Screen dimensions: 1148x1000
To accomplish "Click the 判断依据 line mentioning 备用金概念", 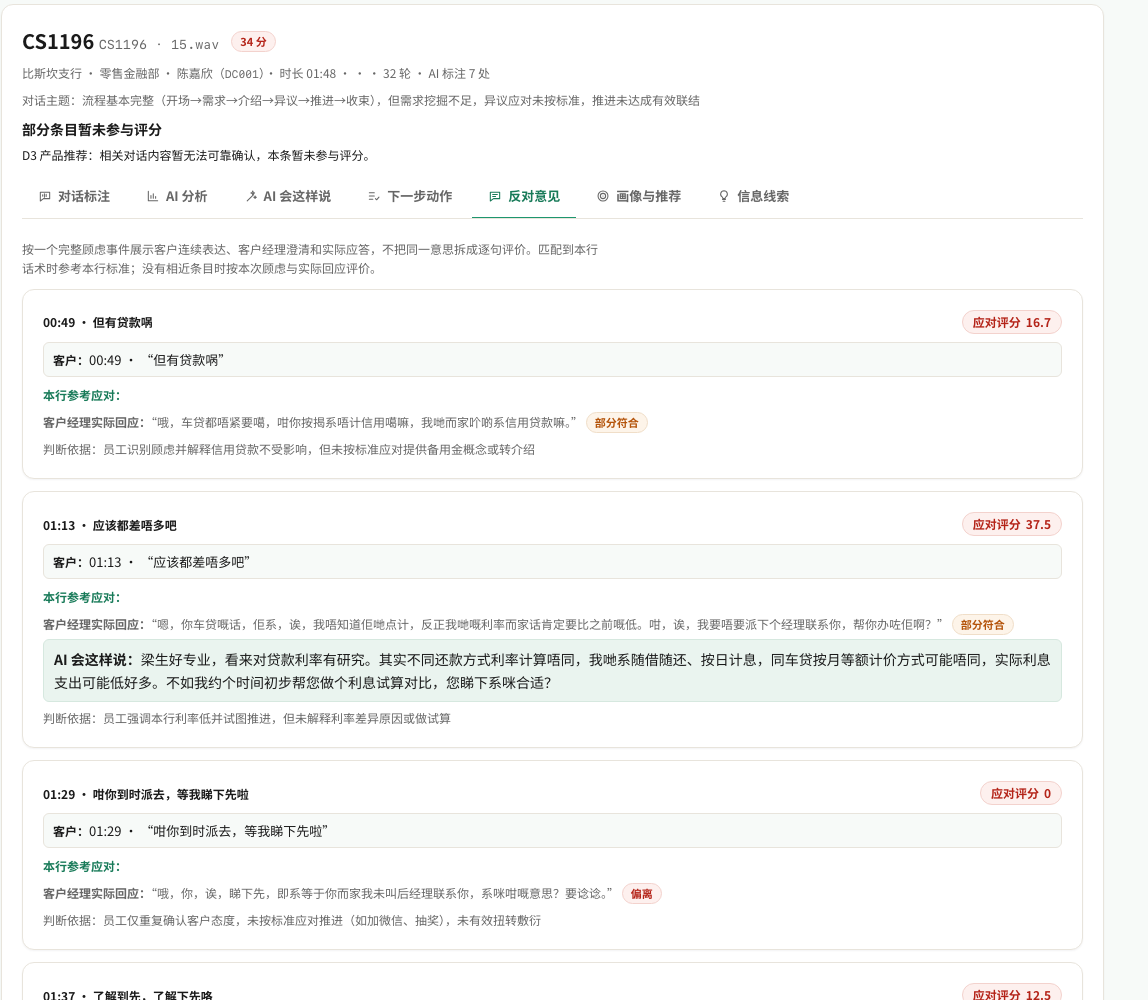I will (x=288, y=449).
